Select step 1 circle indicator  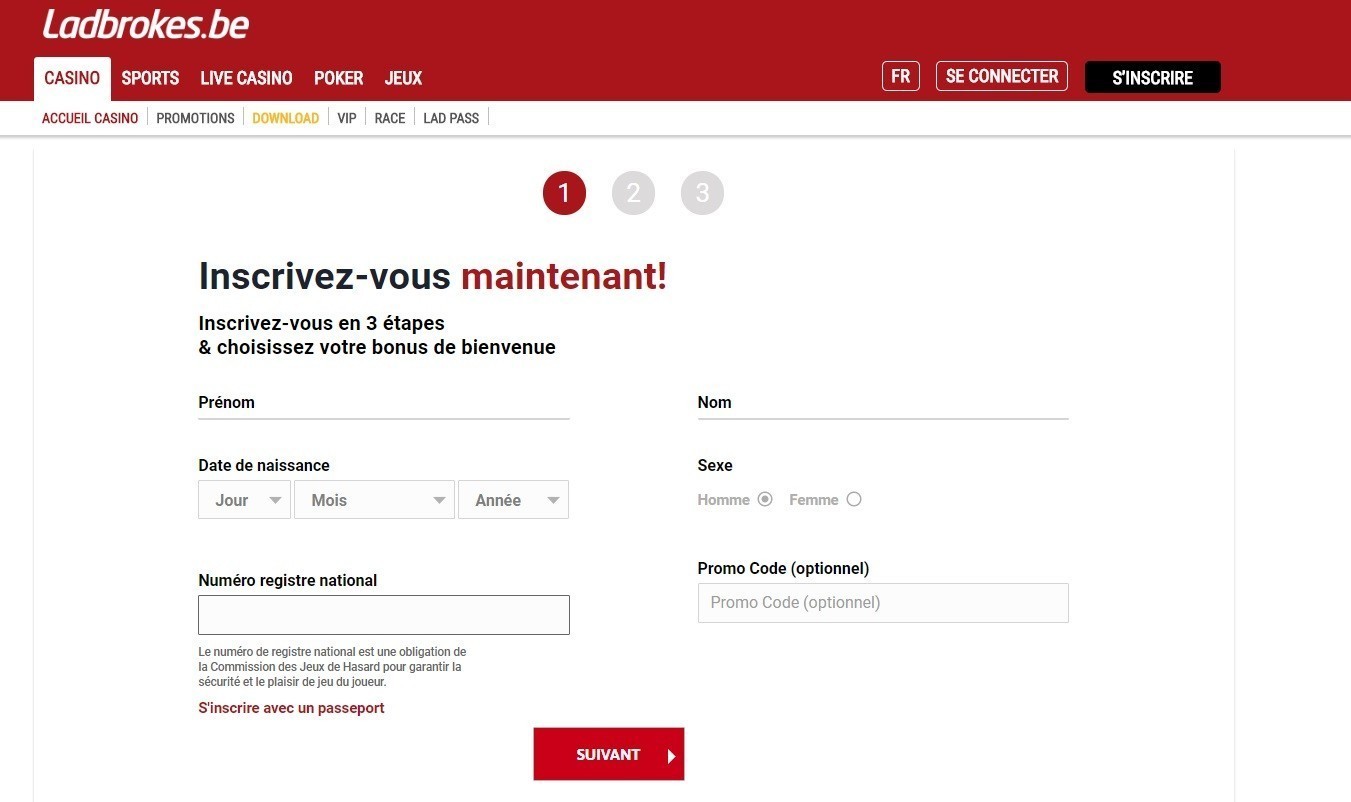pyautogui.click(x=564, y=193)
